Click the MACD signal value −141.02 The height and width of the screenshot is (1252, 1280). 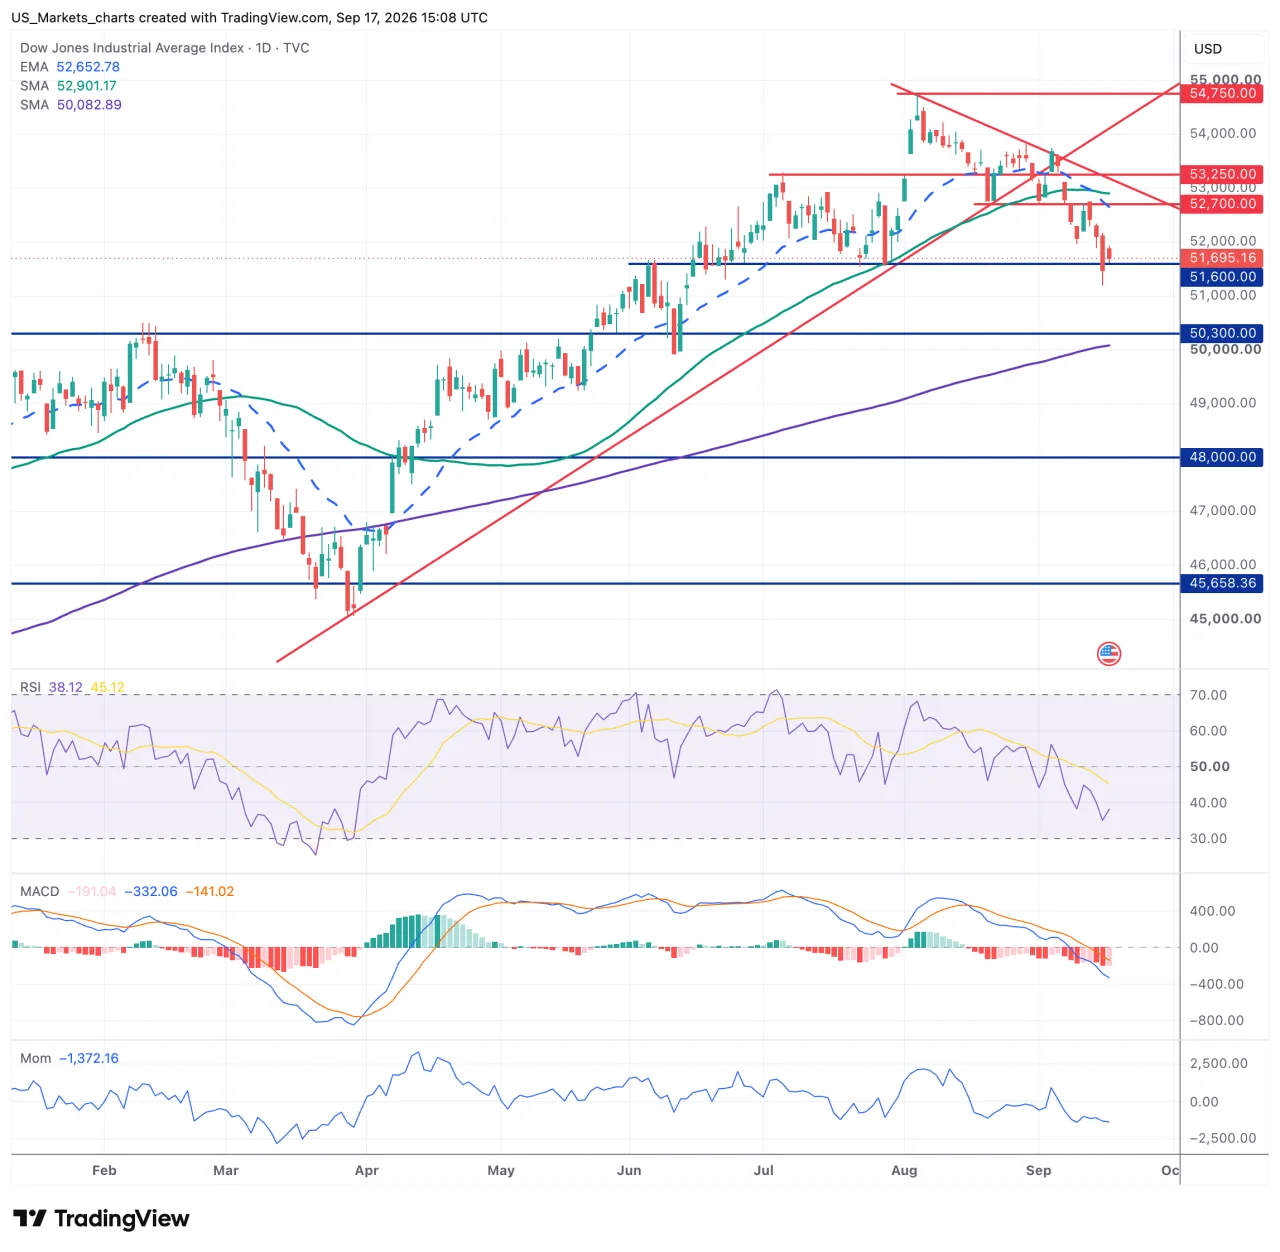tap(210, 892)
